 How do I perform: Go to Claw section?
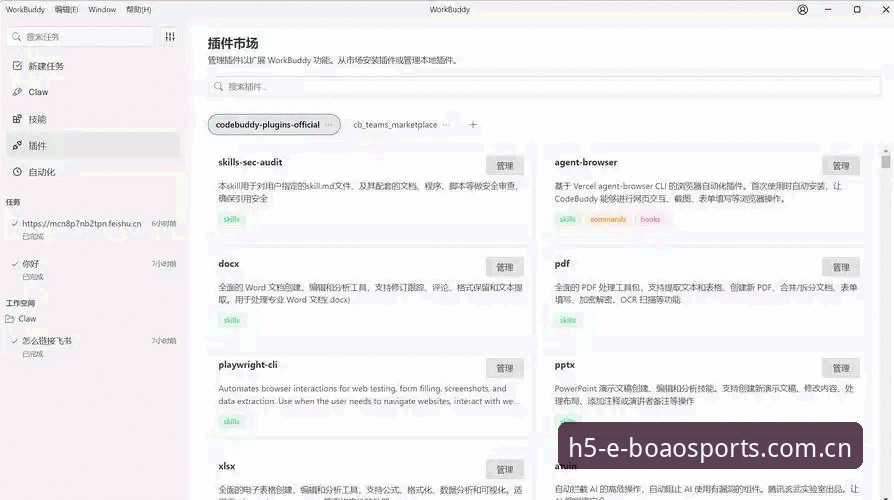(93, 92)
